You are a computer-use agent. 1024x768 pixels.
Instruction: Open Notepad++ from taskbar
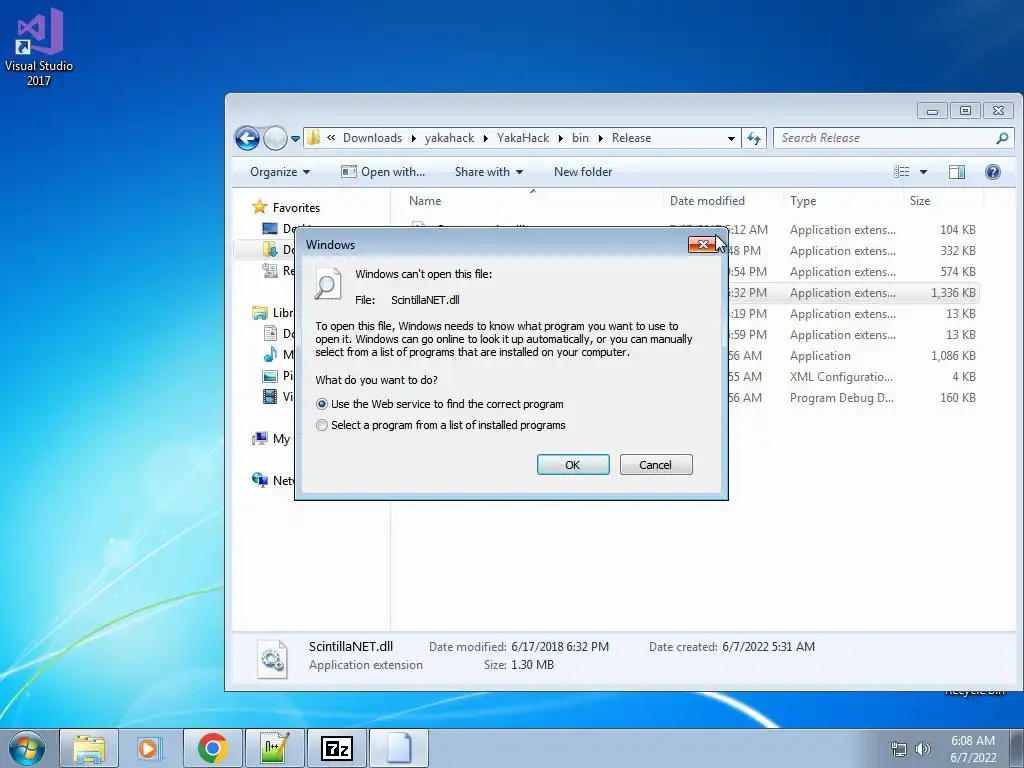(274, 748)
